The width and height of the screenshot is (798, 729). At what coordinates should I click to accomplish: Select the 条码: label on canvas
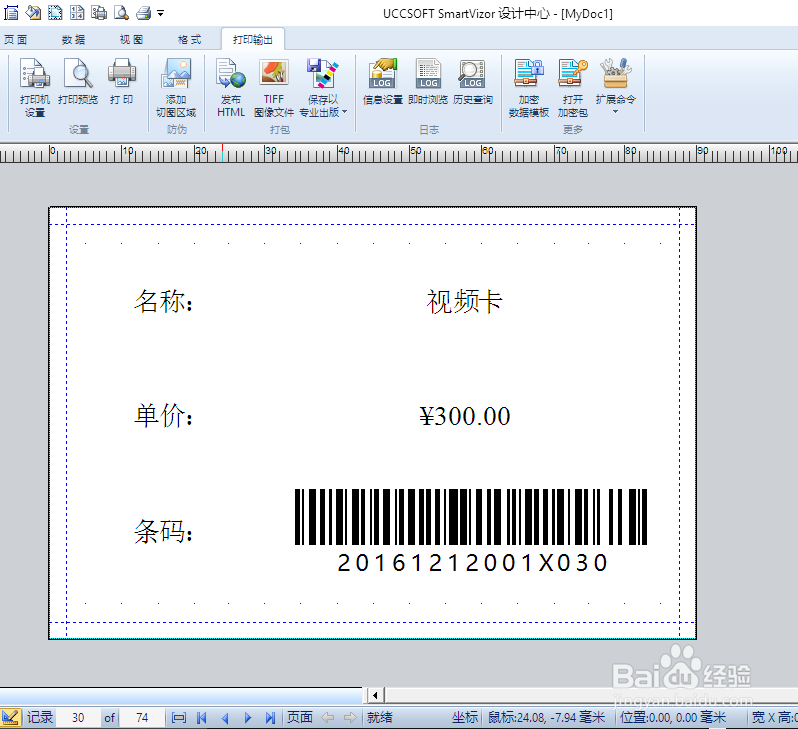pyautogui.click(x=163, y=531)
